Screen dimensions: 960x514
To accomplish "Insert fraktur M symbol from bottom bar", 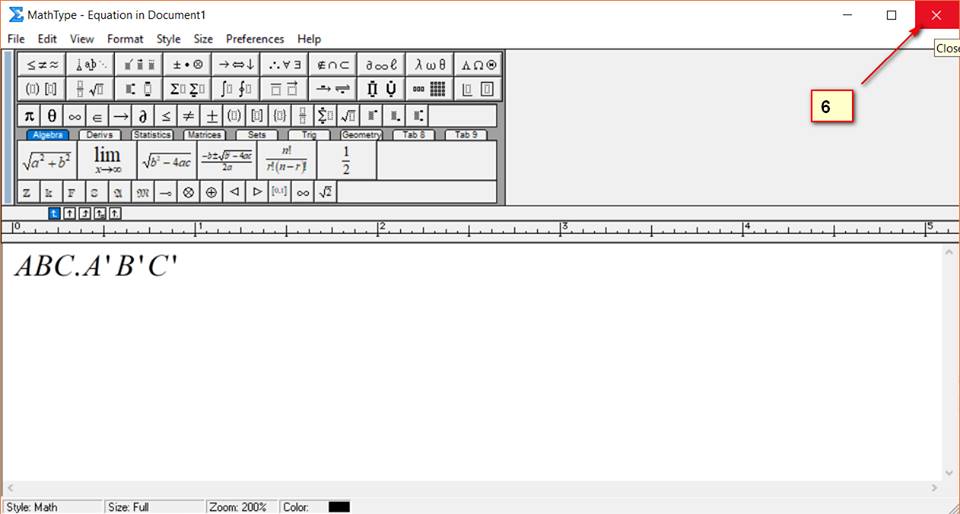I will [143, 192].
